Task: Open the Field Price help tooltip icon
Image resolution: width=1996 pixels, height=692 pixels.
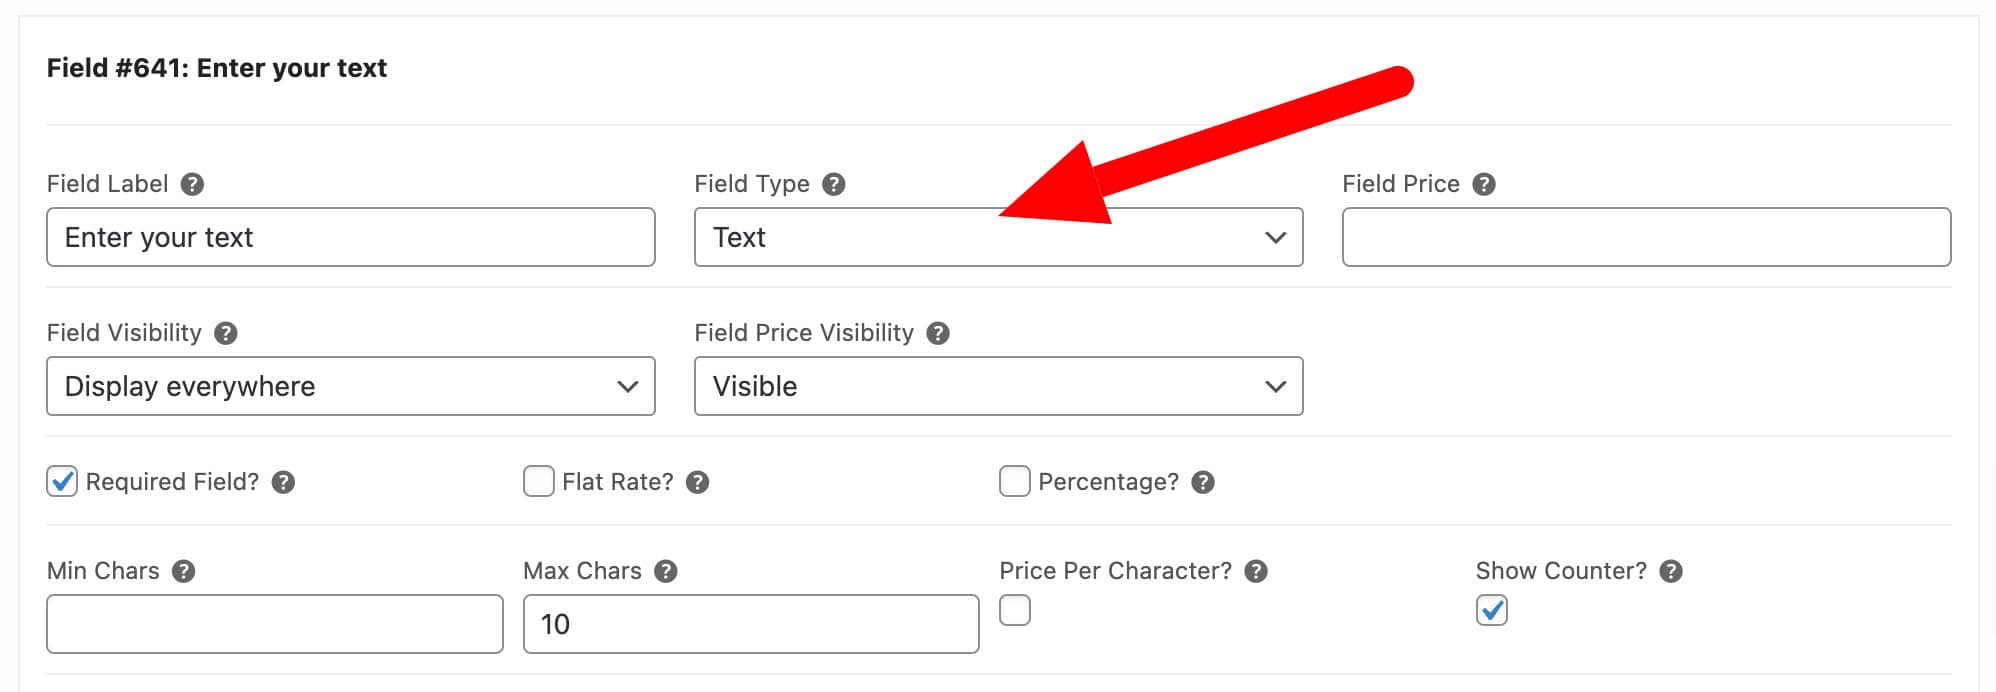Action: 1486,183
